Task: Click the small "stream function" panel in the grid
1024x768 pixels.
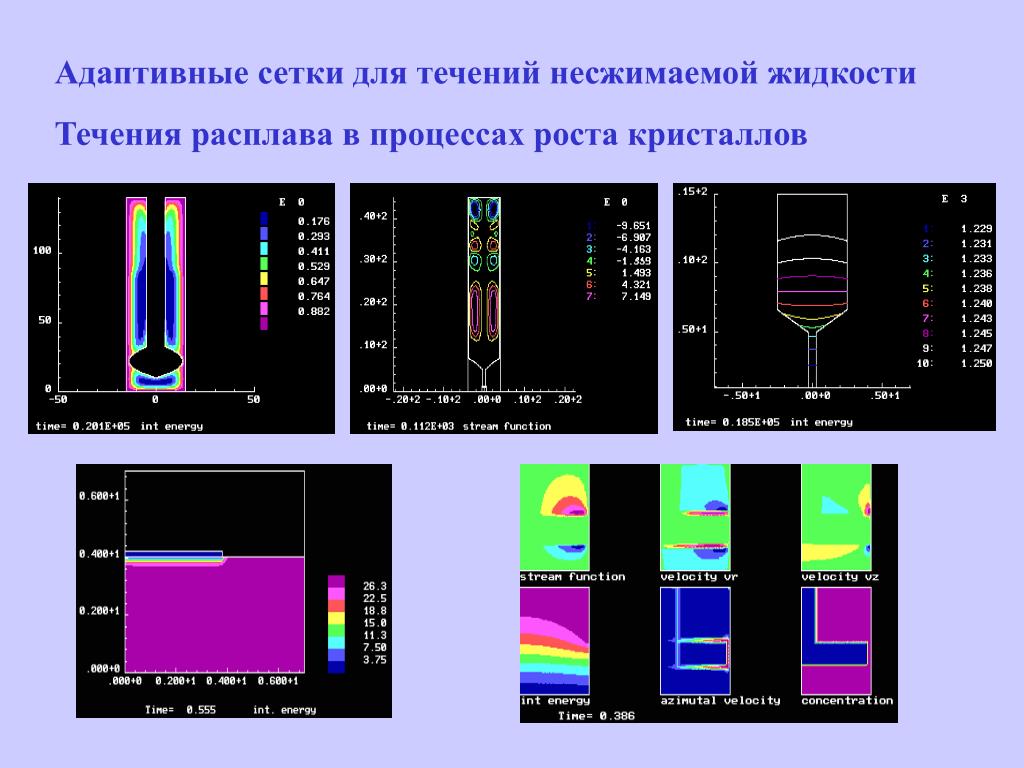Action: click(555, 518)
